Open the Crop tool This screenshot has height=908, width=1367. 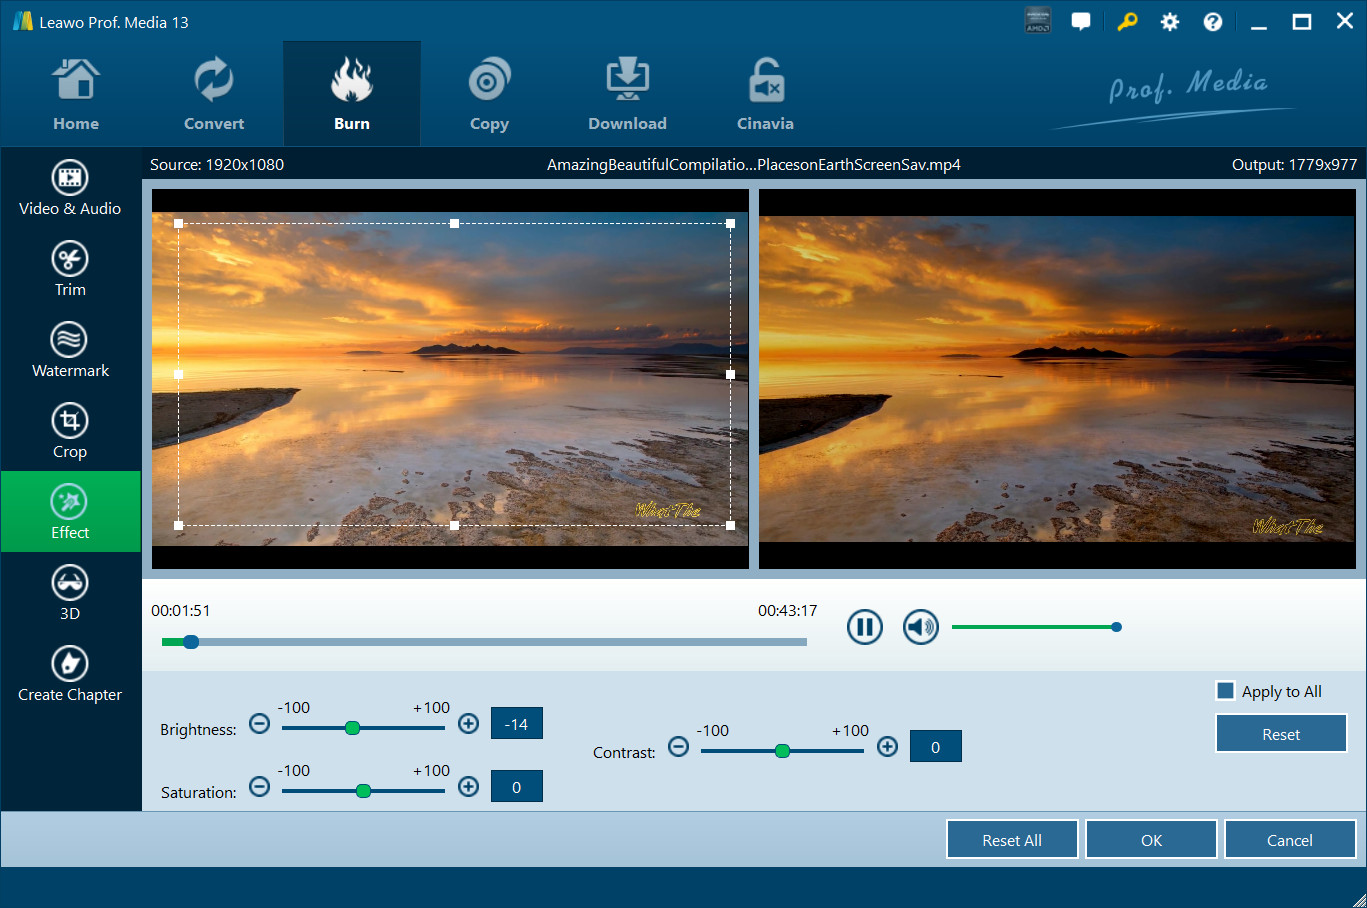[70, 431]
